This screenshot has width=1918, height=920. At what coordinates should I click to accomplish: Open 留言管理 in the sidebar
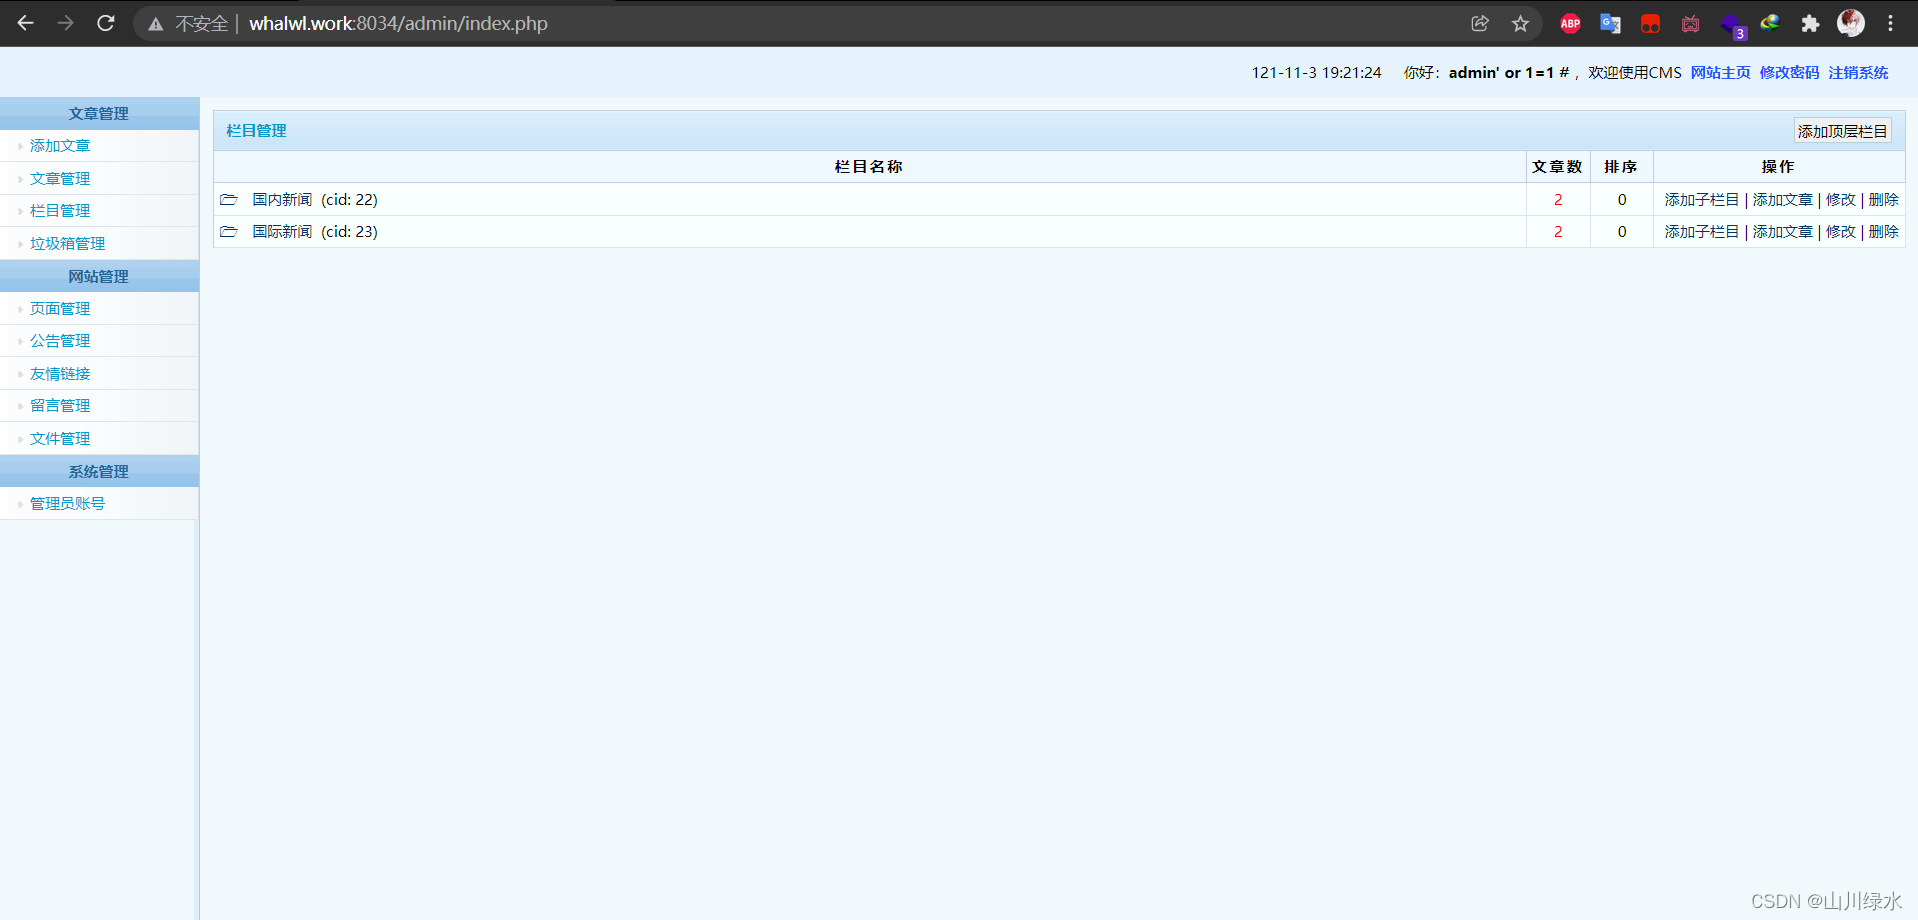tap(60, 406)
